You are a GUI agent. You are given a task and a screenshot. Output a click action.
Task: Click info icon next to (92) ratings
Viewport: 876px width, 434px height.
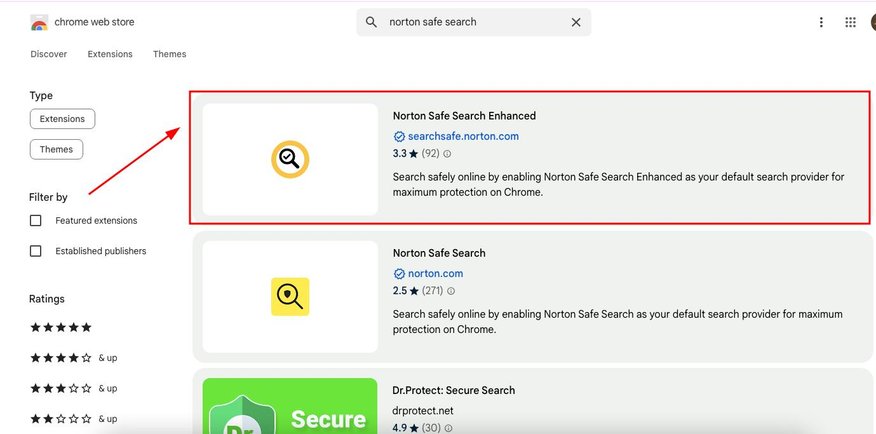point(447,154)
